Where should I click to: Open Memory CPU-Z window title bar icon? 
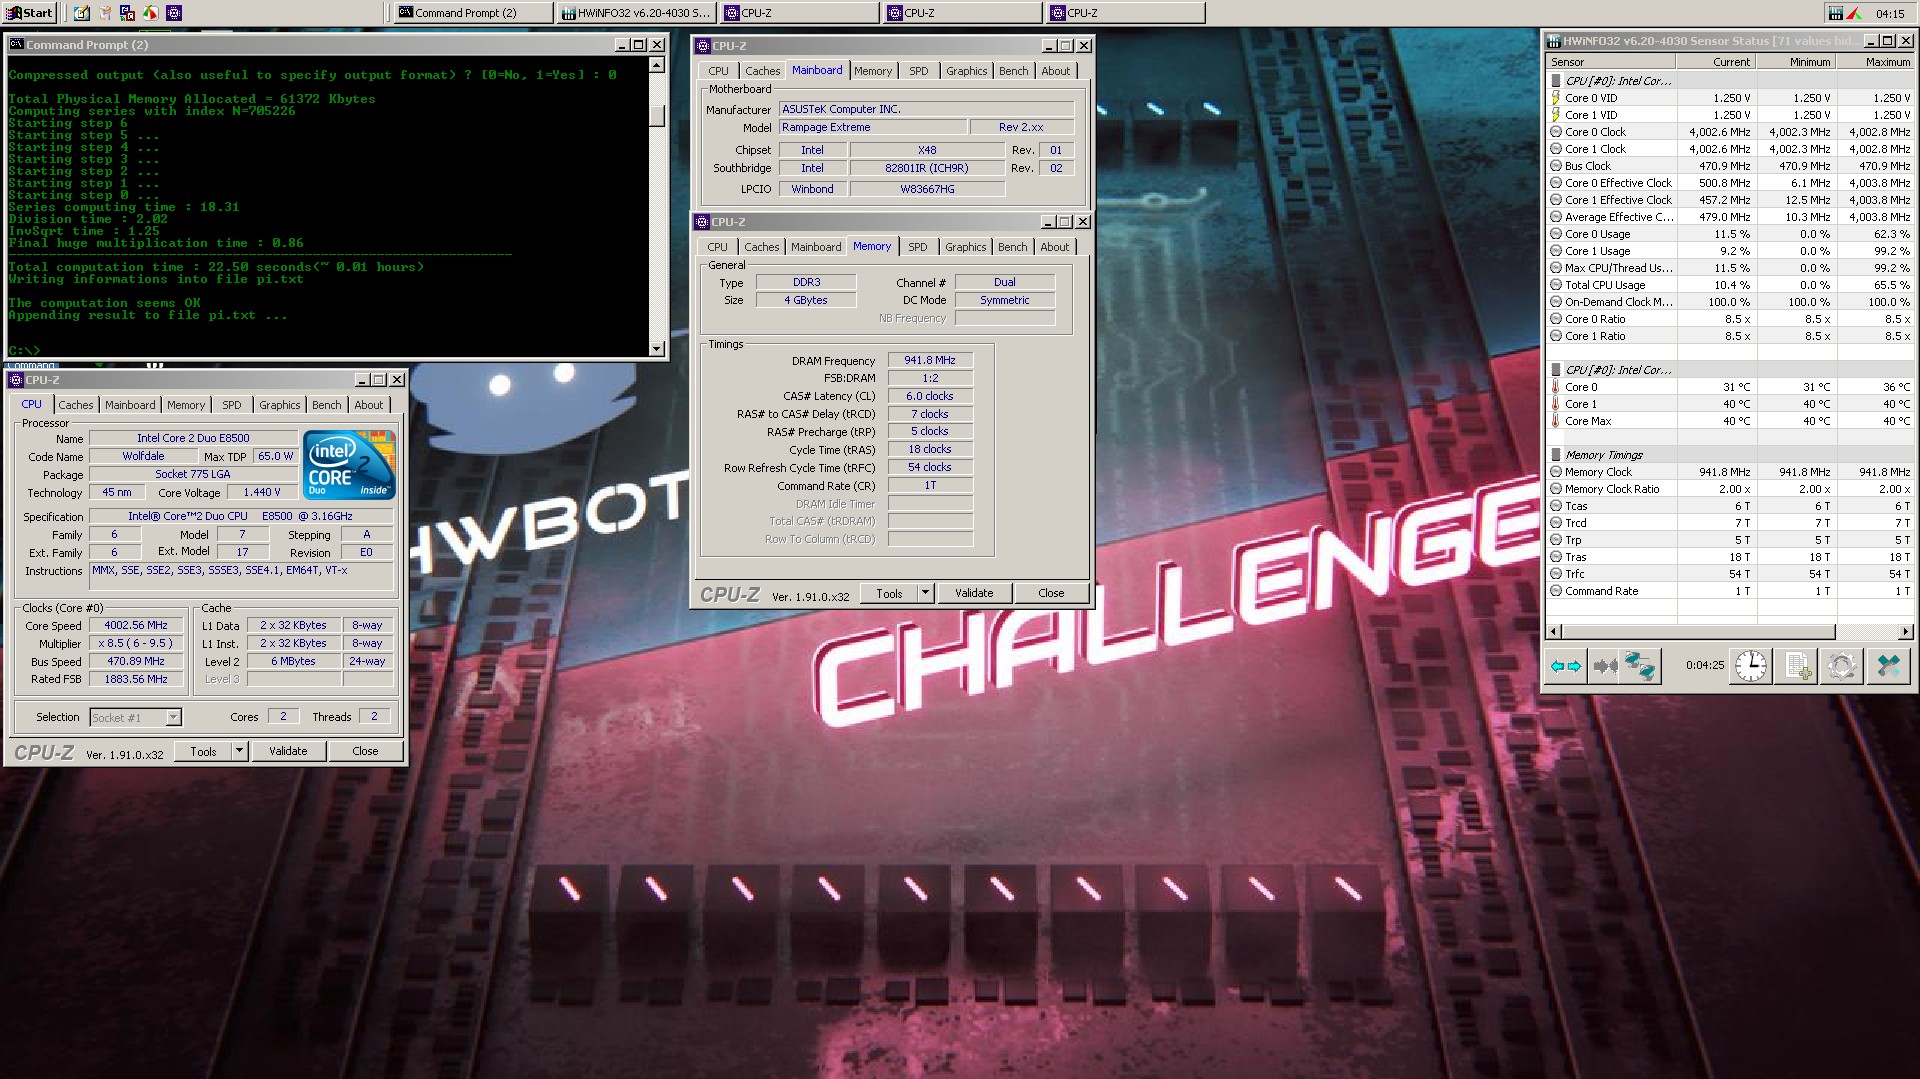(702, 222)
